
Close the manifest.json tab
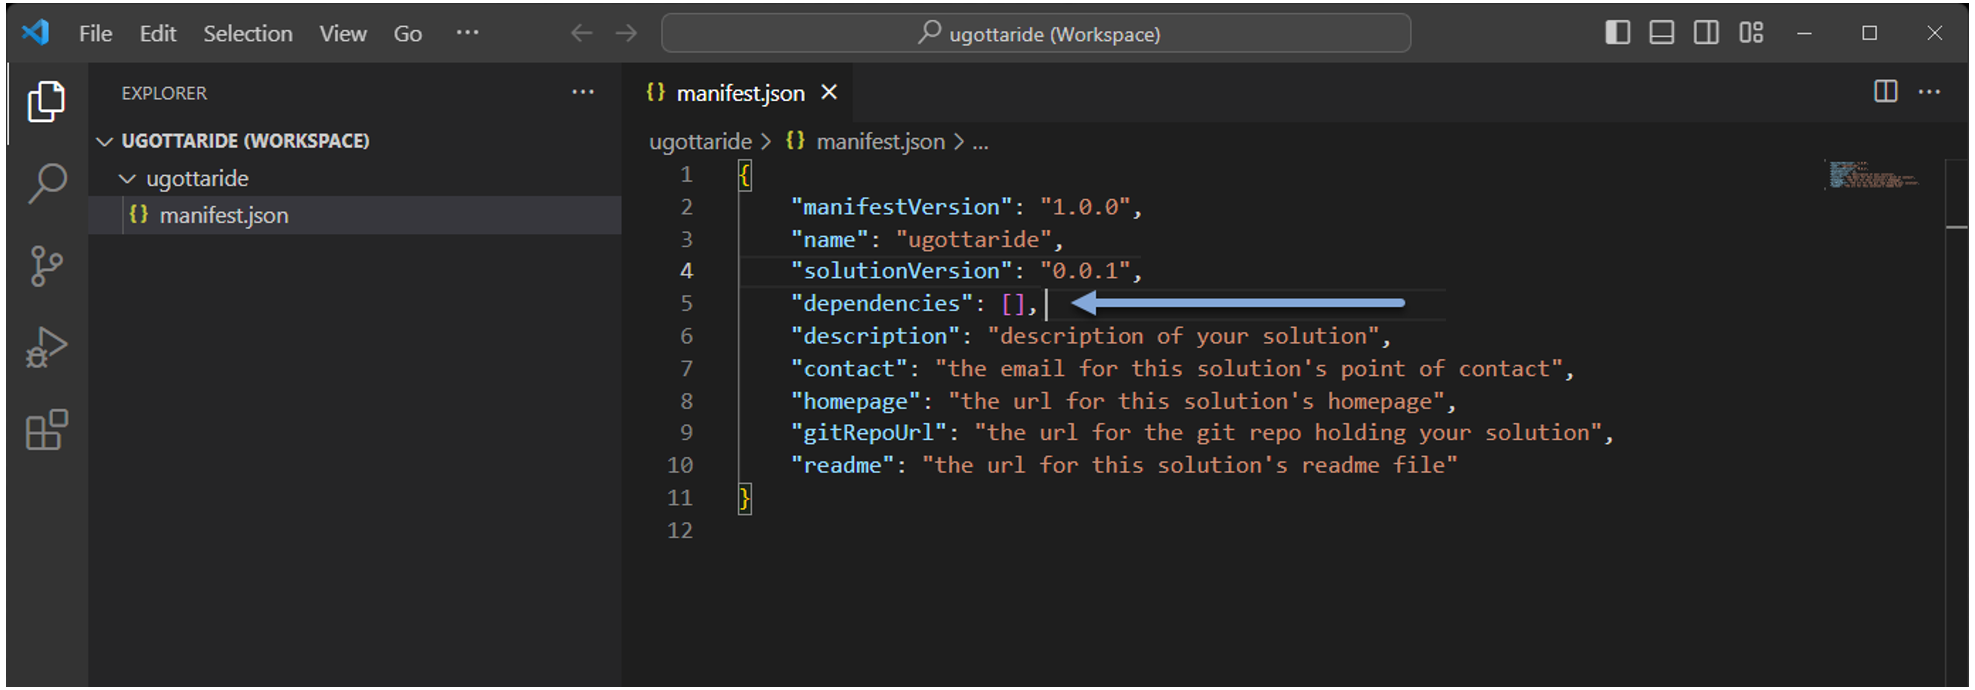829,92
